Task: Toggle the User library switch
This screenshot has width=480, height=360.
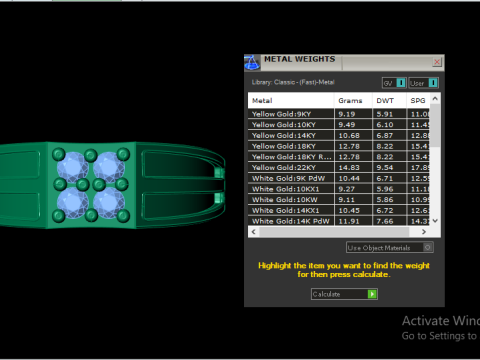Action: pos(423,83)
